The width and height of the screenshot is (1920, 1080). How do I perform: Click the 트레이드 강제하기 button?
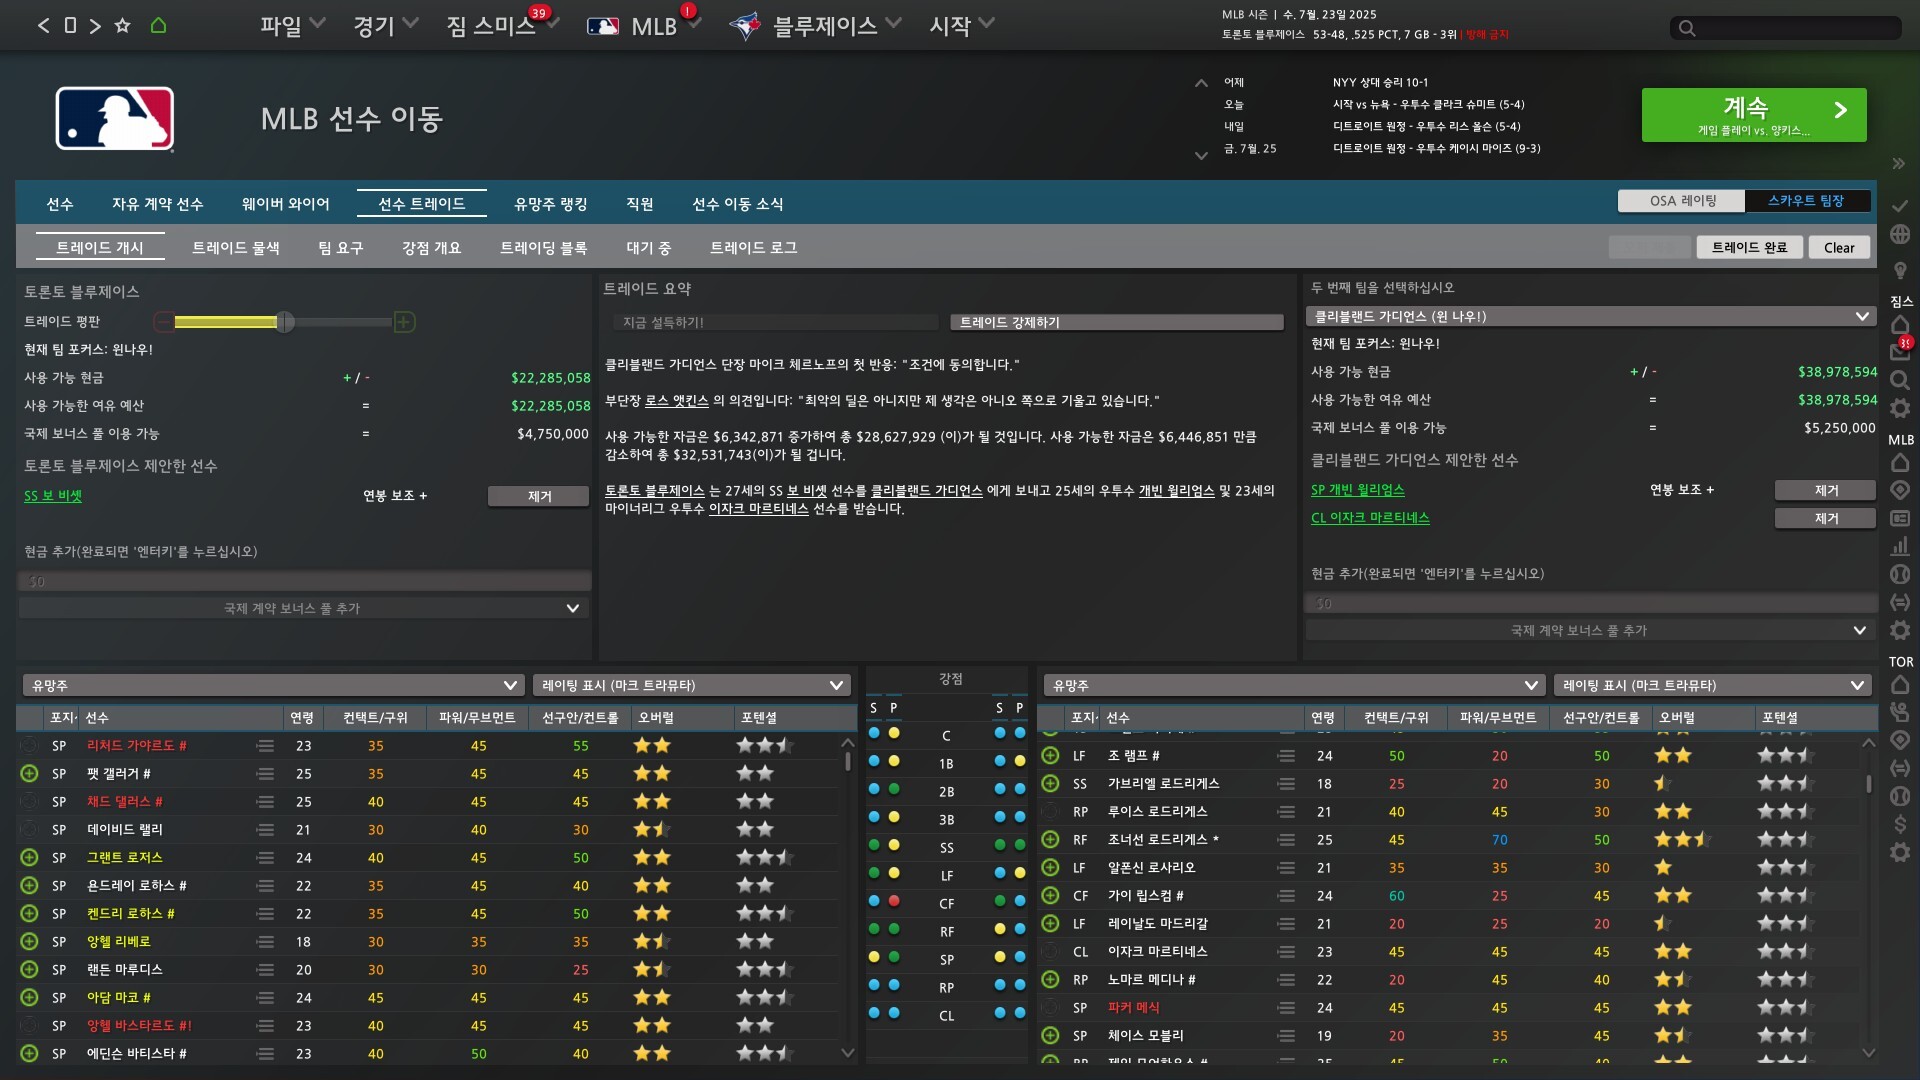[x=1116, y=322]
